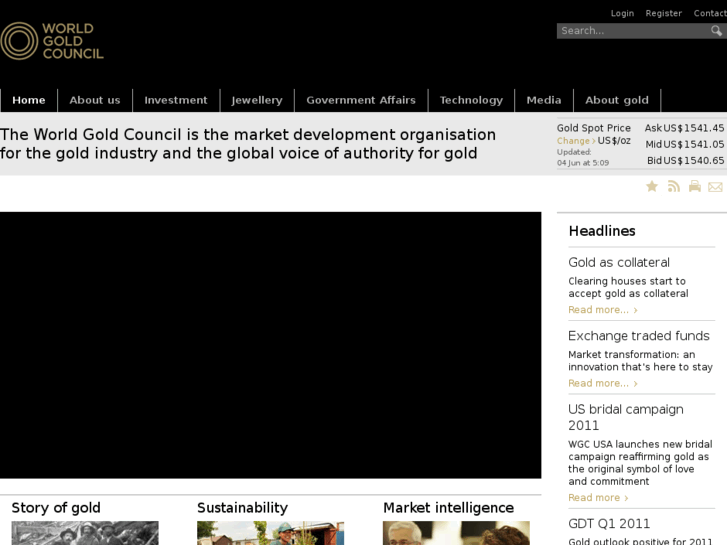This screenshot has width=727, height=545.
Task: Click the Story of gold thumbnail image
Action: tap(85, 533)
